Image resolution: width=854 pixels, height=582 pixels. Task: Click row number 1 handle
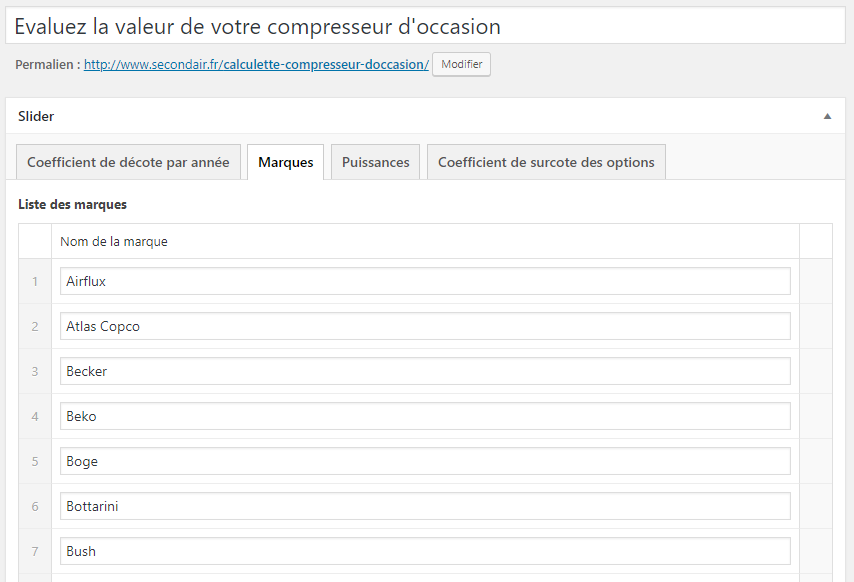tap(35, 281)
